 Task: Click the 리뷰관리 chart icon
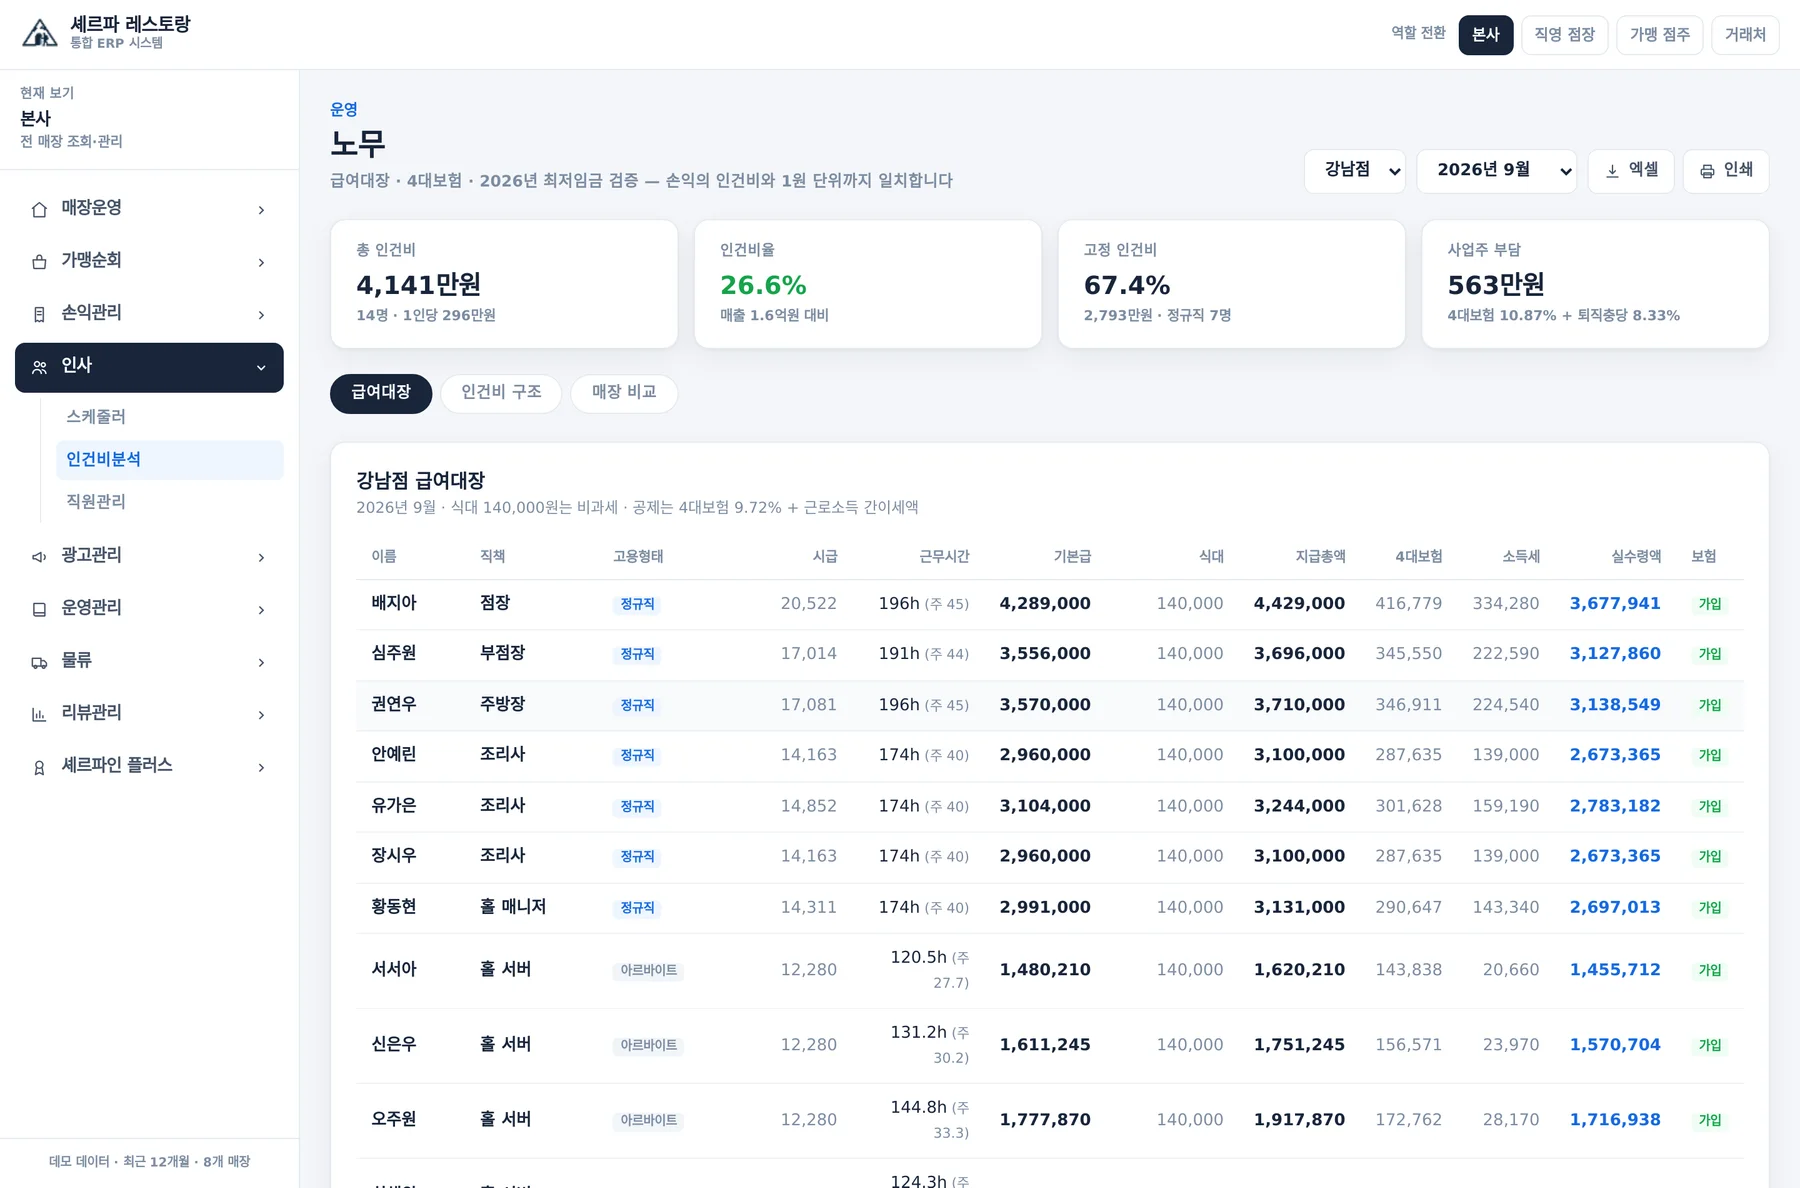39,715
